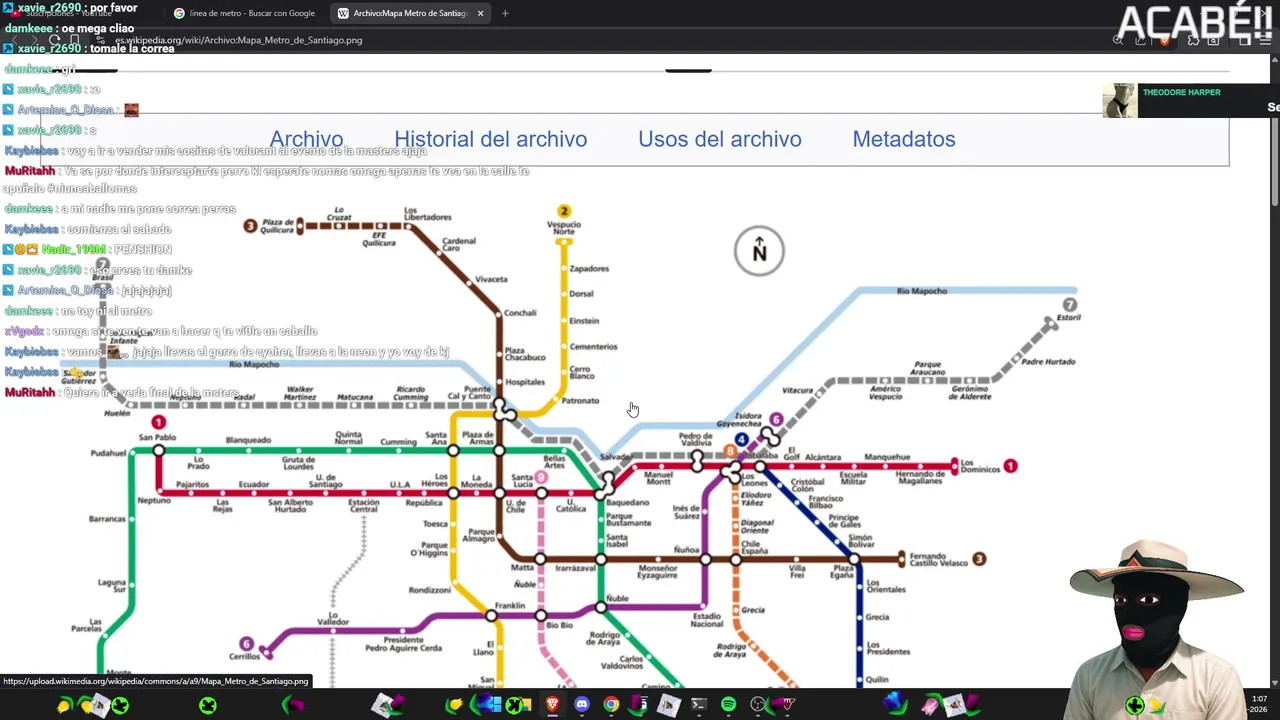Image resolution: width=1280 pixels, height=720 pixels.
Task: Open Discord from the taskbar
Action: (x=582, y=705)
